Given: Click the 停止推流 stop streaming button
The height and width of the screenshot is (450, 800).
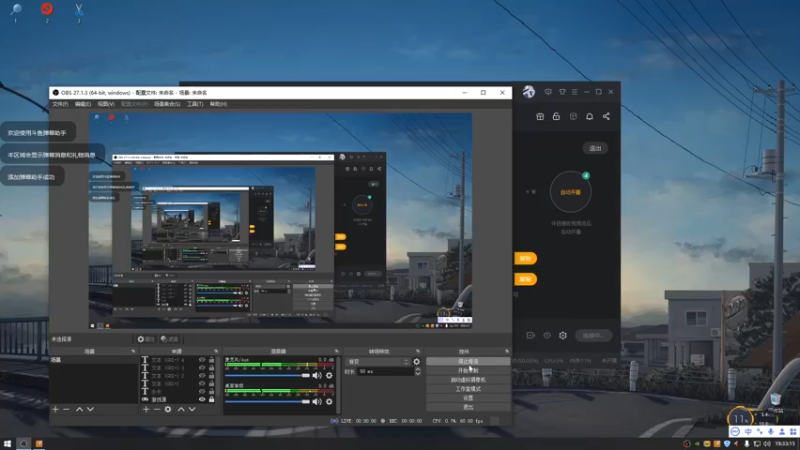Looking at the screenshot, I should (x=468, y=361).
